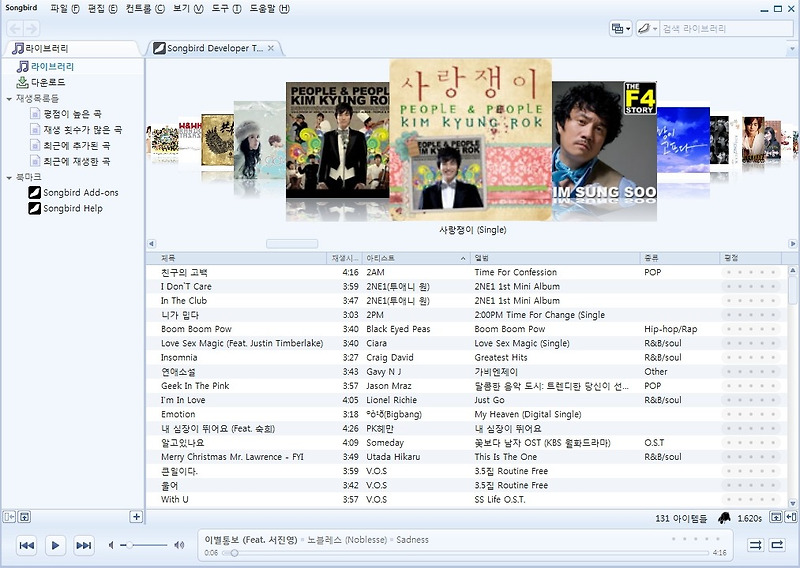This screenshot has height=568, width=800.
Task: Sort by the 아티스트 column header
Action: click(416, 258)
